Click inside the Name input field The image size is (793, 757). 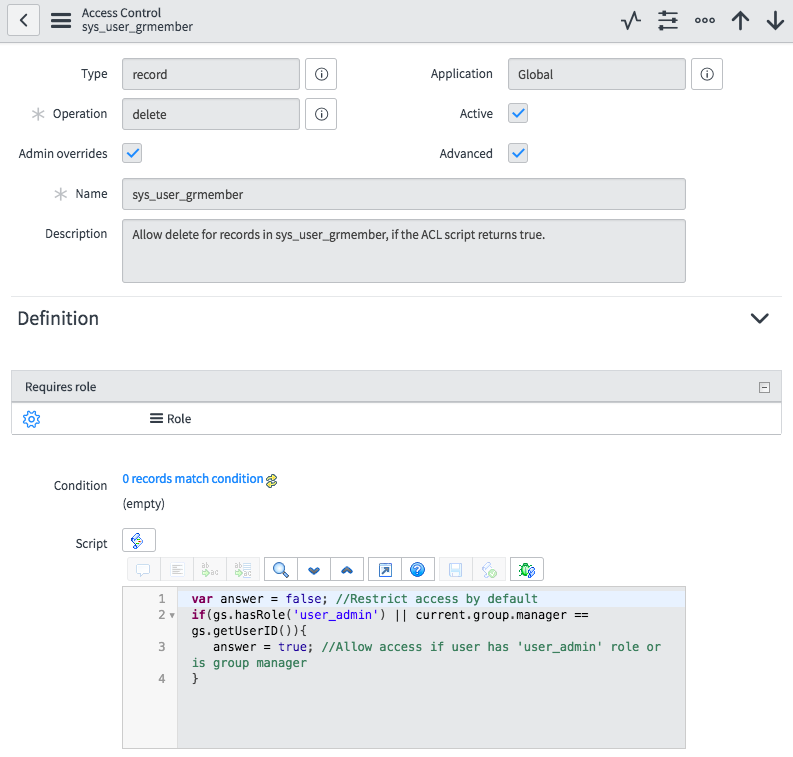[x=403, y=194]
